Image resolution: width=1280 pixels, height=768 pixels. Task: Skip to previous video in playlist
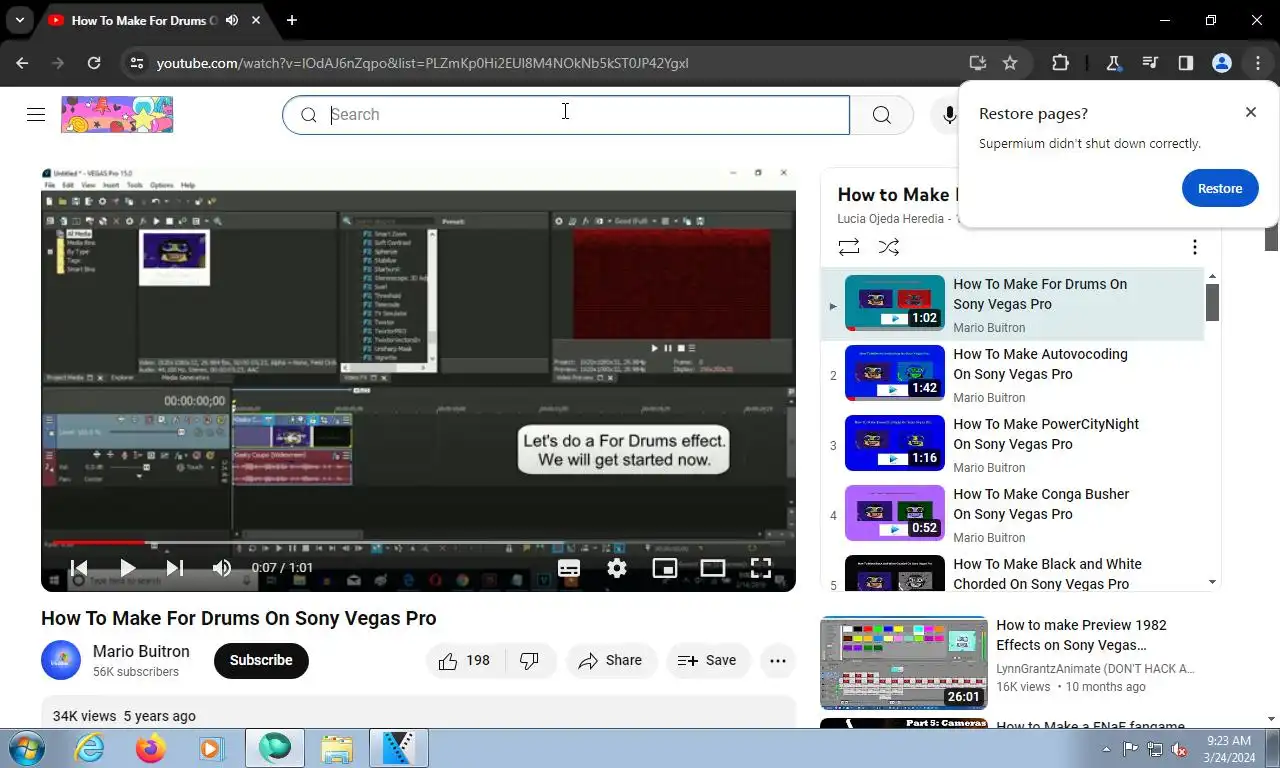[79, 568]
